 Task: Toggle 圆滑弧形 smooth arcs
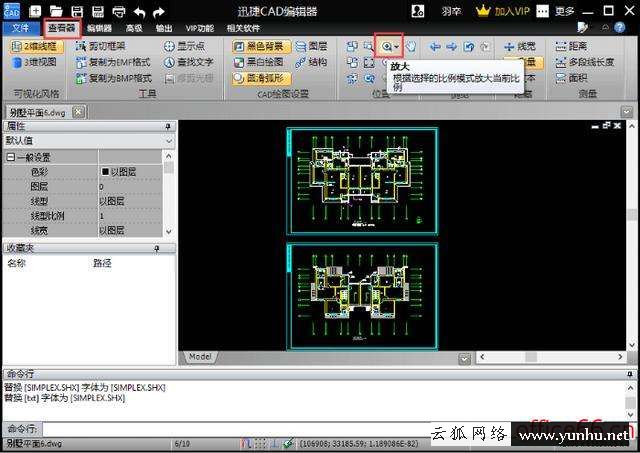tap(261, 78)
